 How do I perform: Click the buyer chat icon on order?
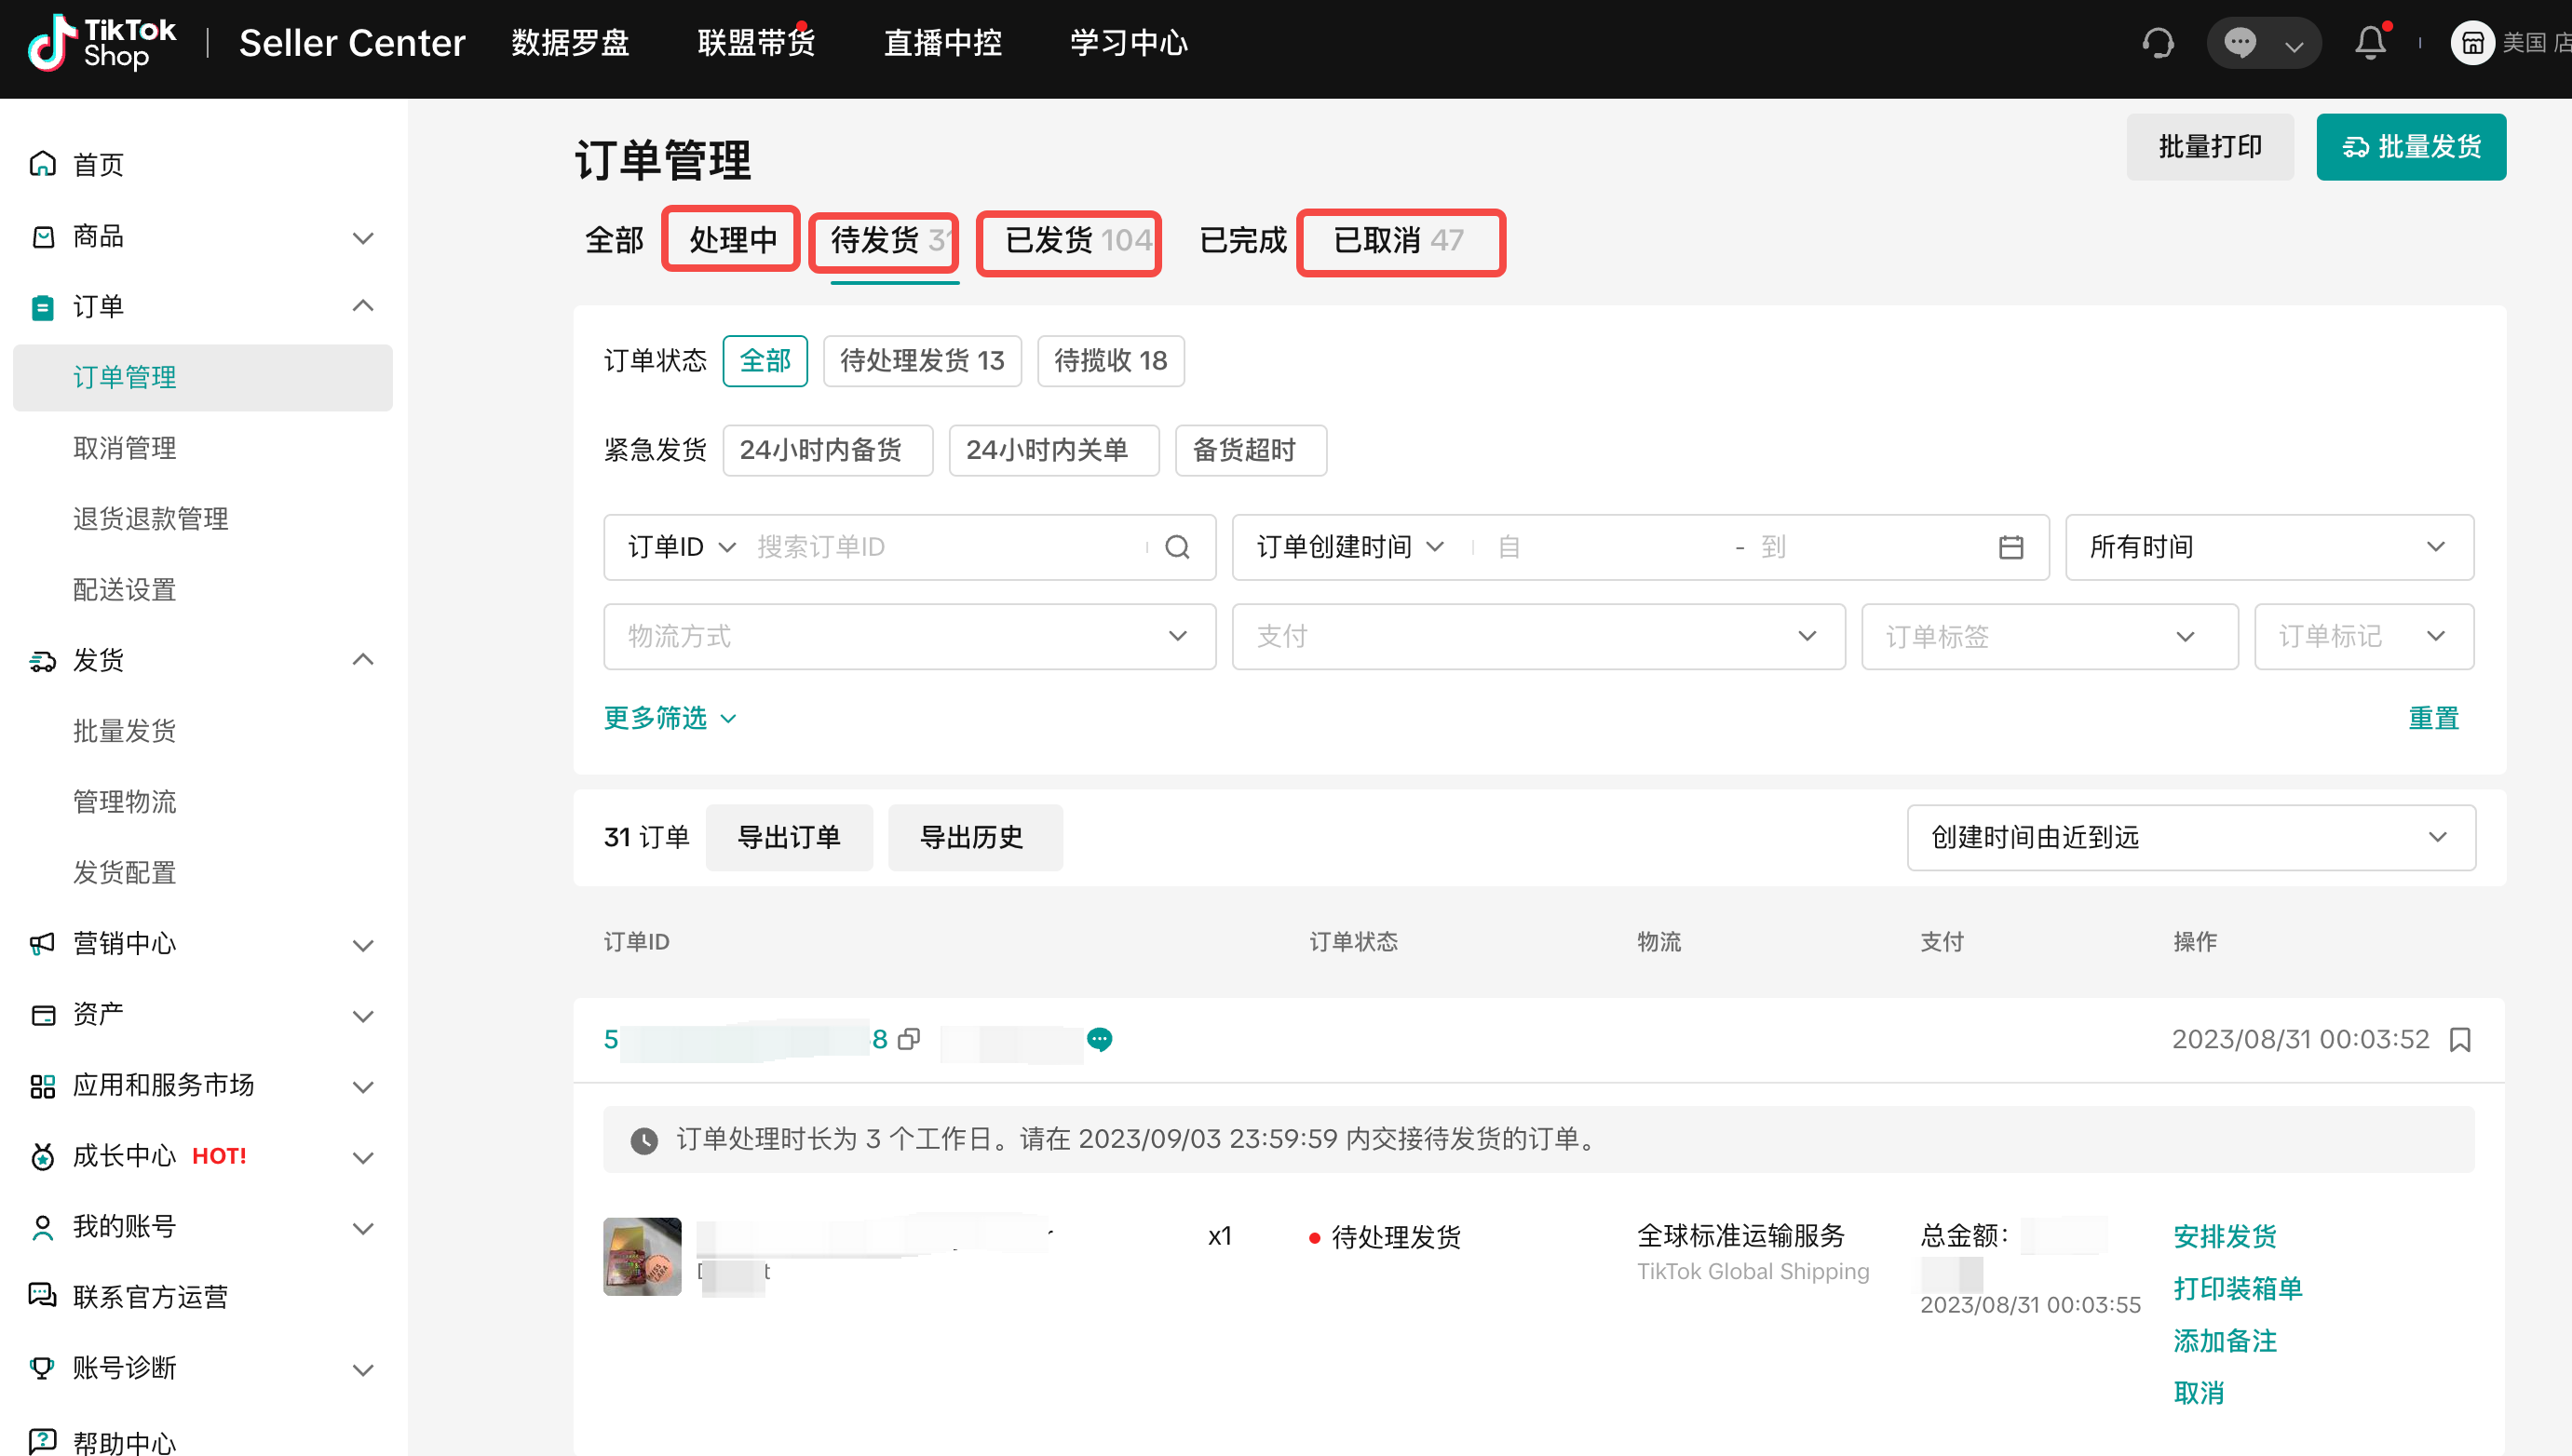point(1099,1039)
